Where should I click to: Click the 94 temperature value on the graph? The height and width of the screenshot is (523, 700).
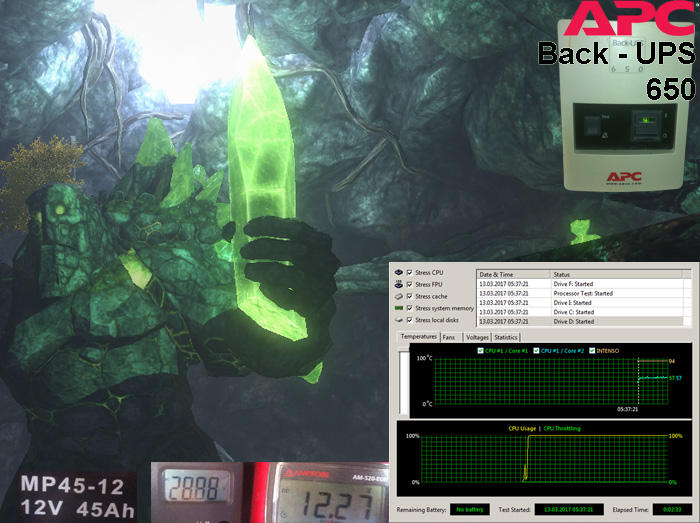tap(672, 361)
